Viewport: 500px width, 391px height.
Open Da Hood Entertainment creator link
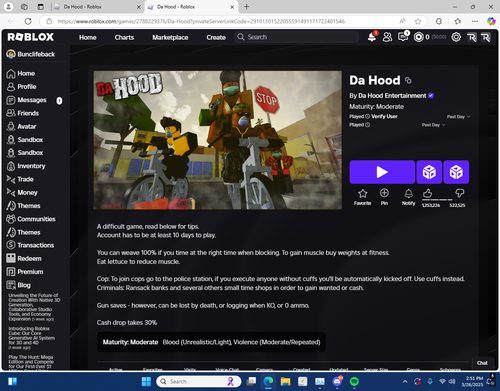point(392,96)
